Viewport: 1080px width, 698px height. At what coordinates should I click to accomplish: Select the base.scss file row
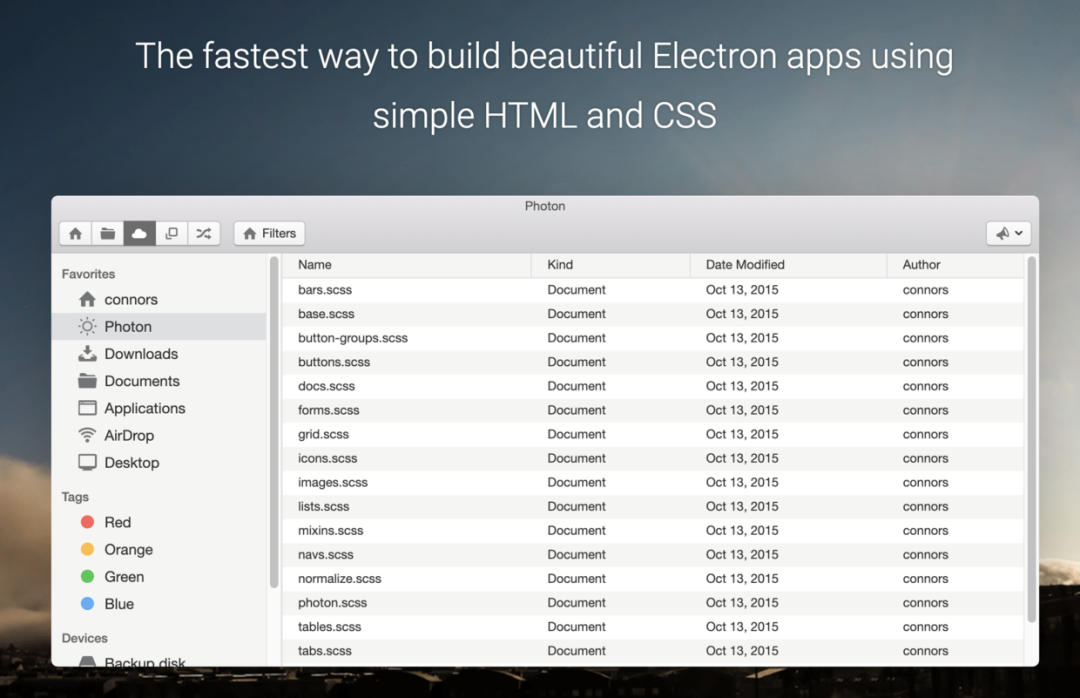tap(652, 314)
